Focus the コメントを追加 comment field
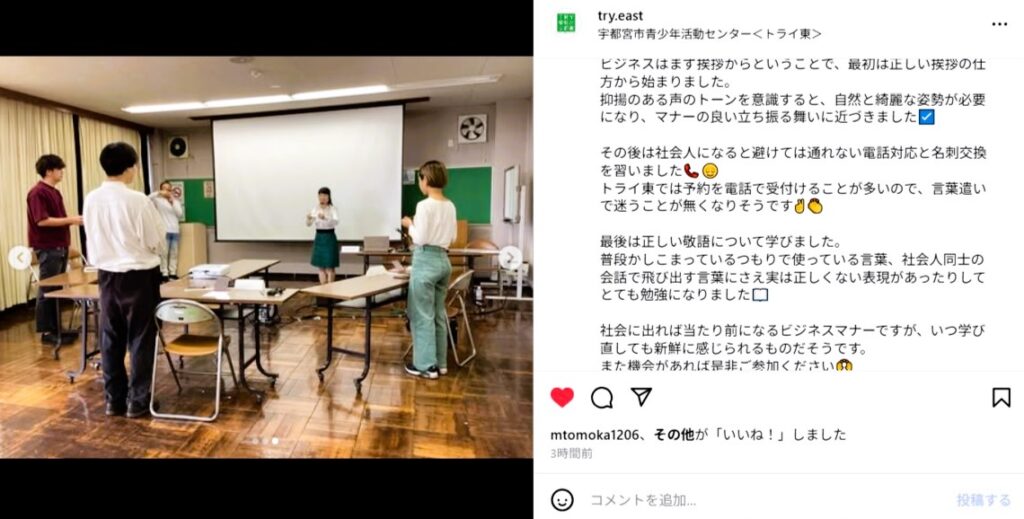The height and width of the screenshot is (519, 1024). 764,500
